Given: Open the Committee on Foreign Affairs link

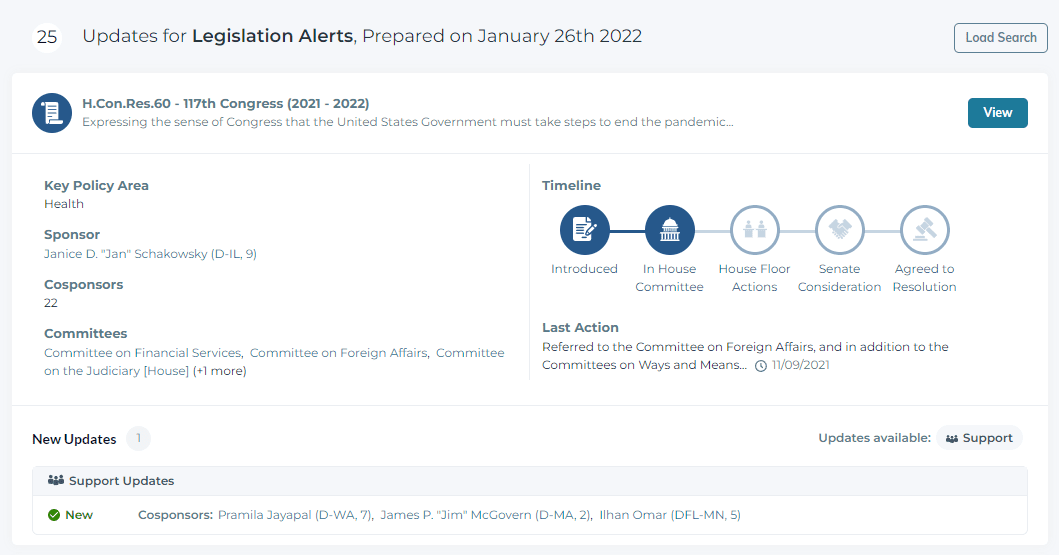Looking at the screenshot, I should 338,353.
